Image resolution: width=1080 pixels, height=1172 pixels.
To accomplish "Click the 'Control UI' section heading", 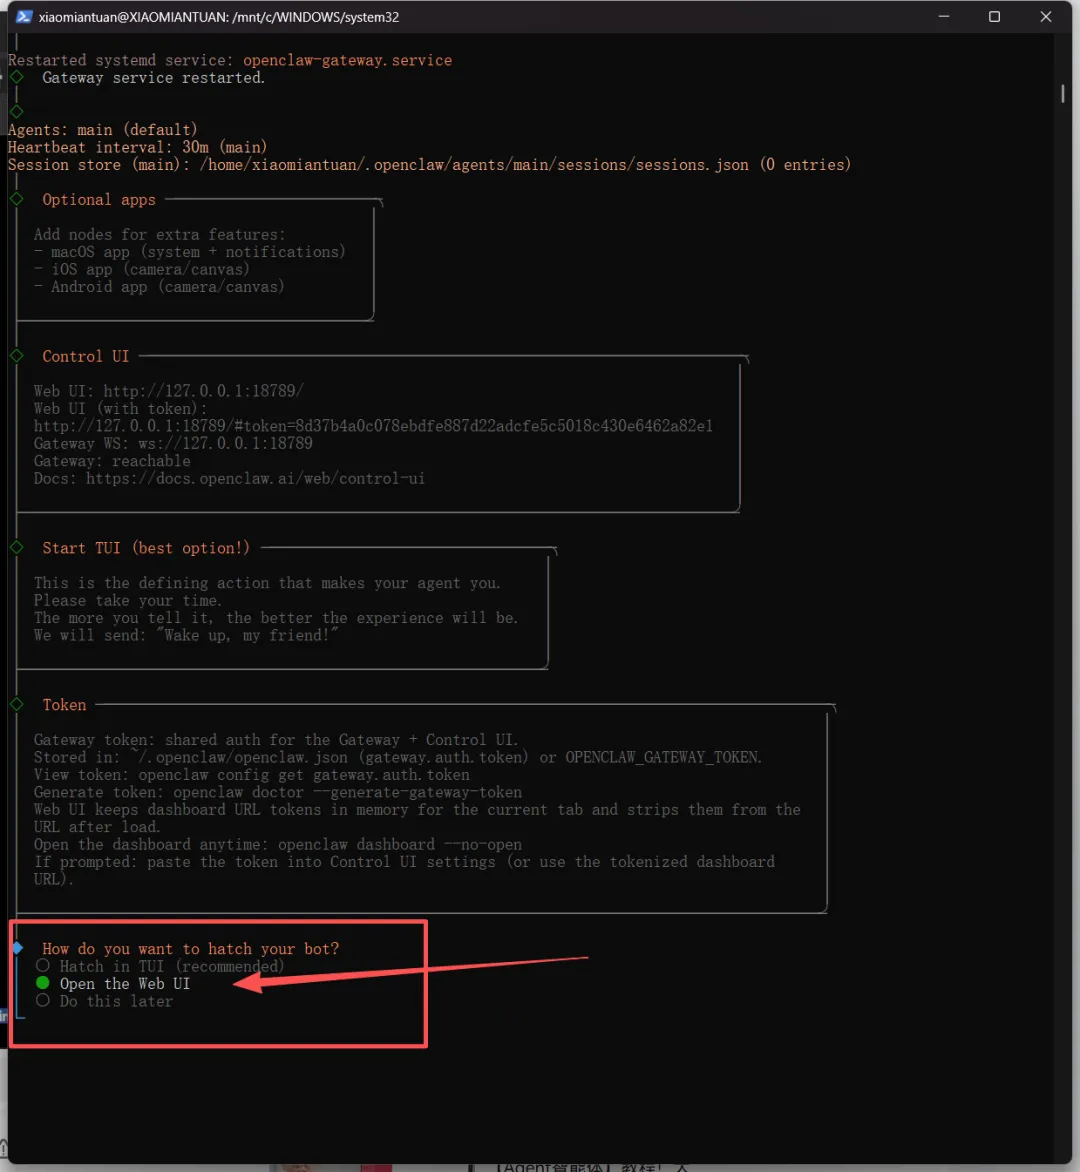I will 85,357.
